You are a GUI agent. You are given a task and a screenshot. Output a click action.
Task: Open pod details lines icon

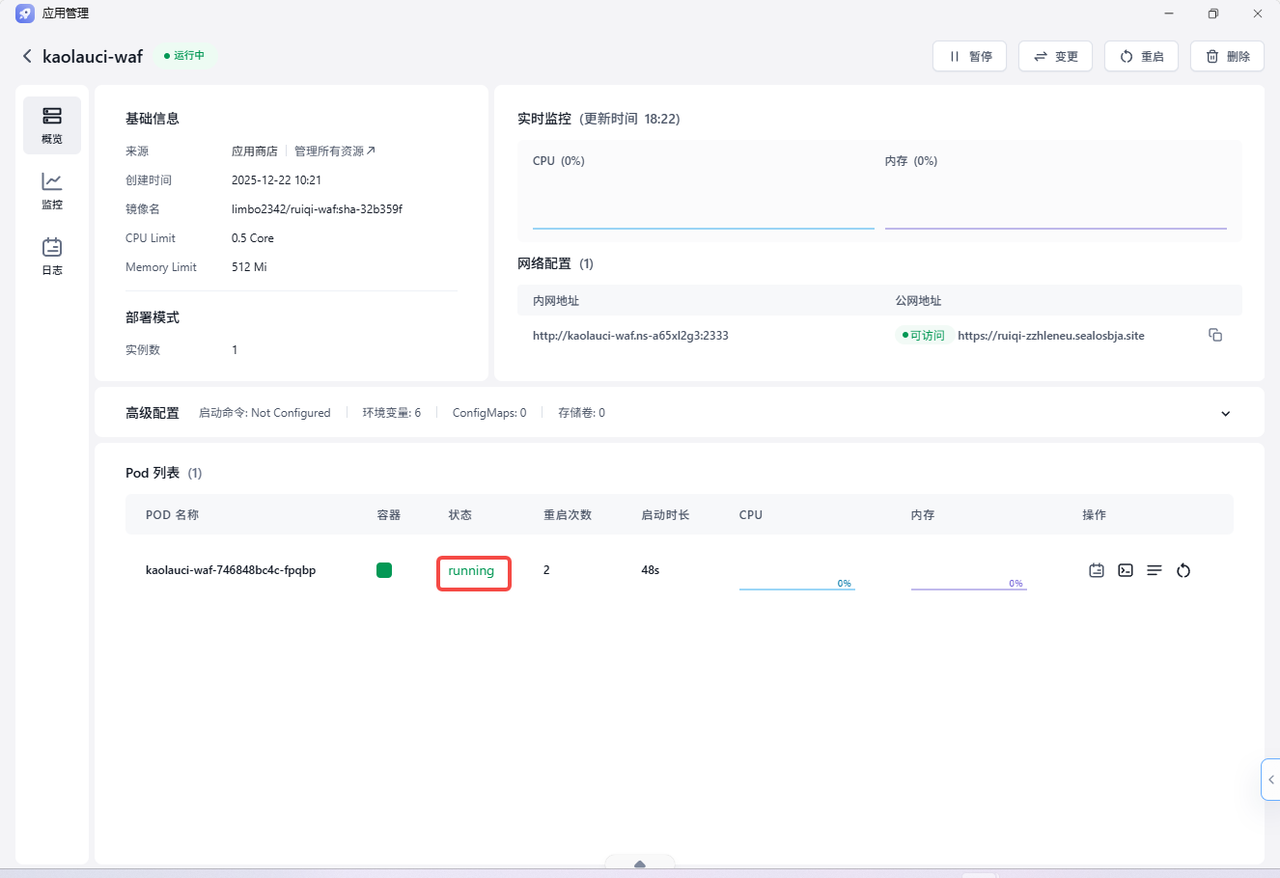[1154, 570]
